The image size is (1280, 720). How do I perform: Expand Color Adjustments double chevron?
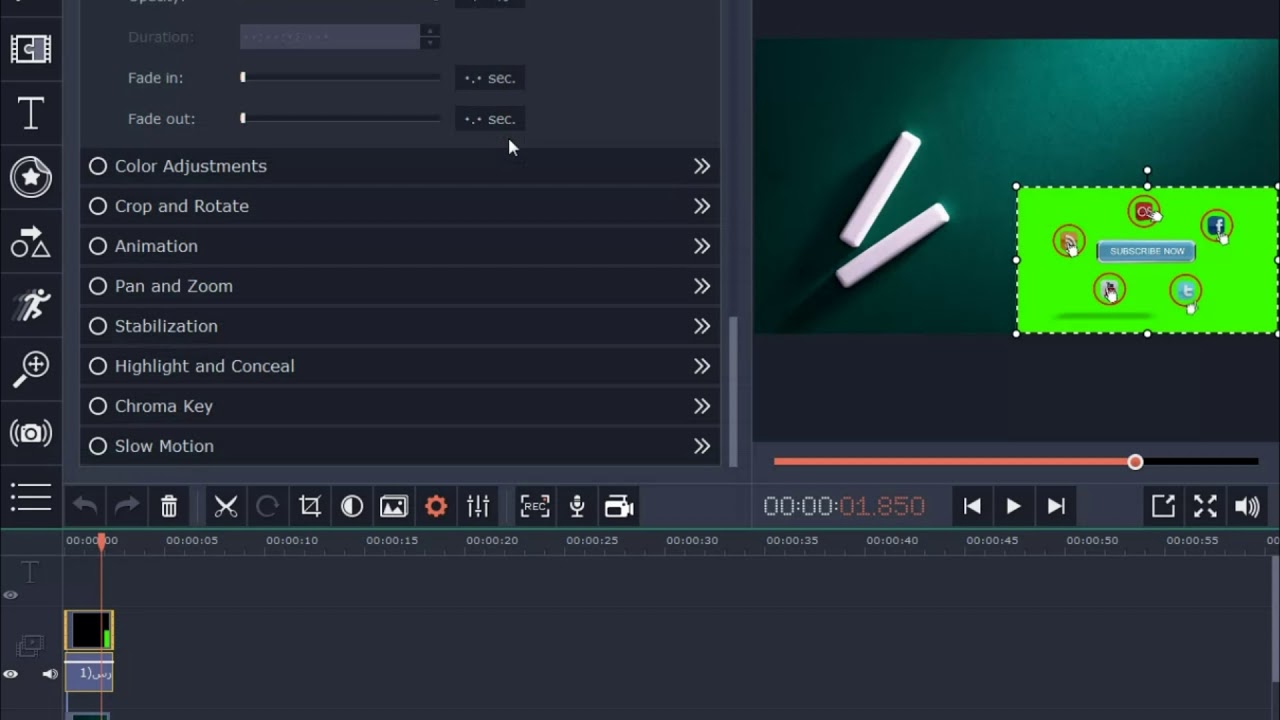(702, 166)
